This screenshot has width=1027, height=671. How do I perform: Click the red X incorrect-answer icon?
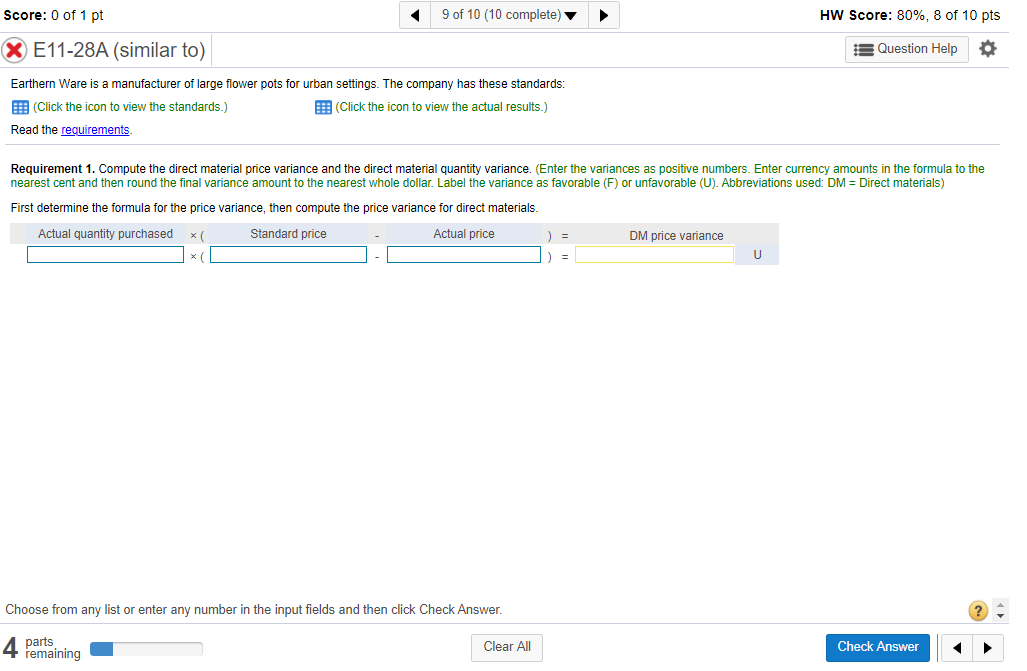pos(14,49)
